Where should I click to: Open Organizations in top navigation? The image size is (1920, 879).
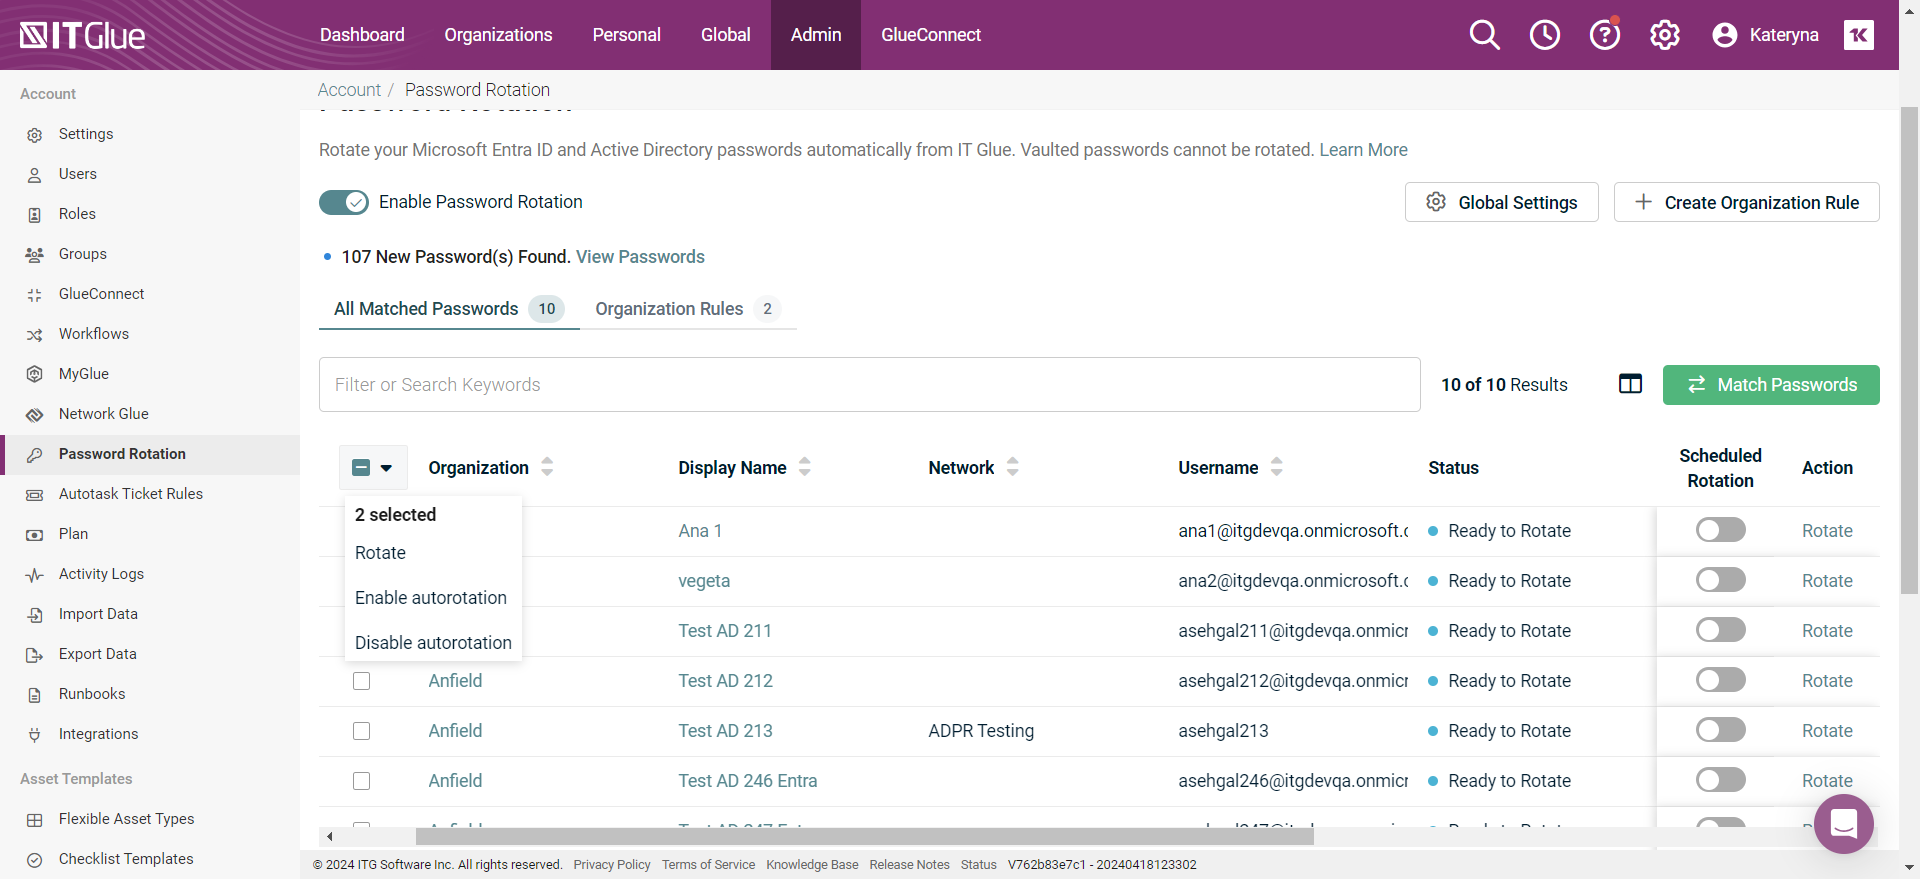(x=498, y=35)
